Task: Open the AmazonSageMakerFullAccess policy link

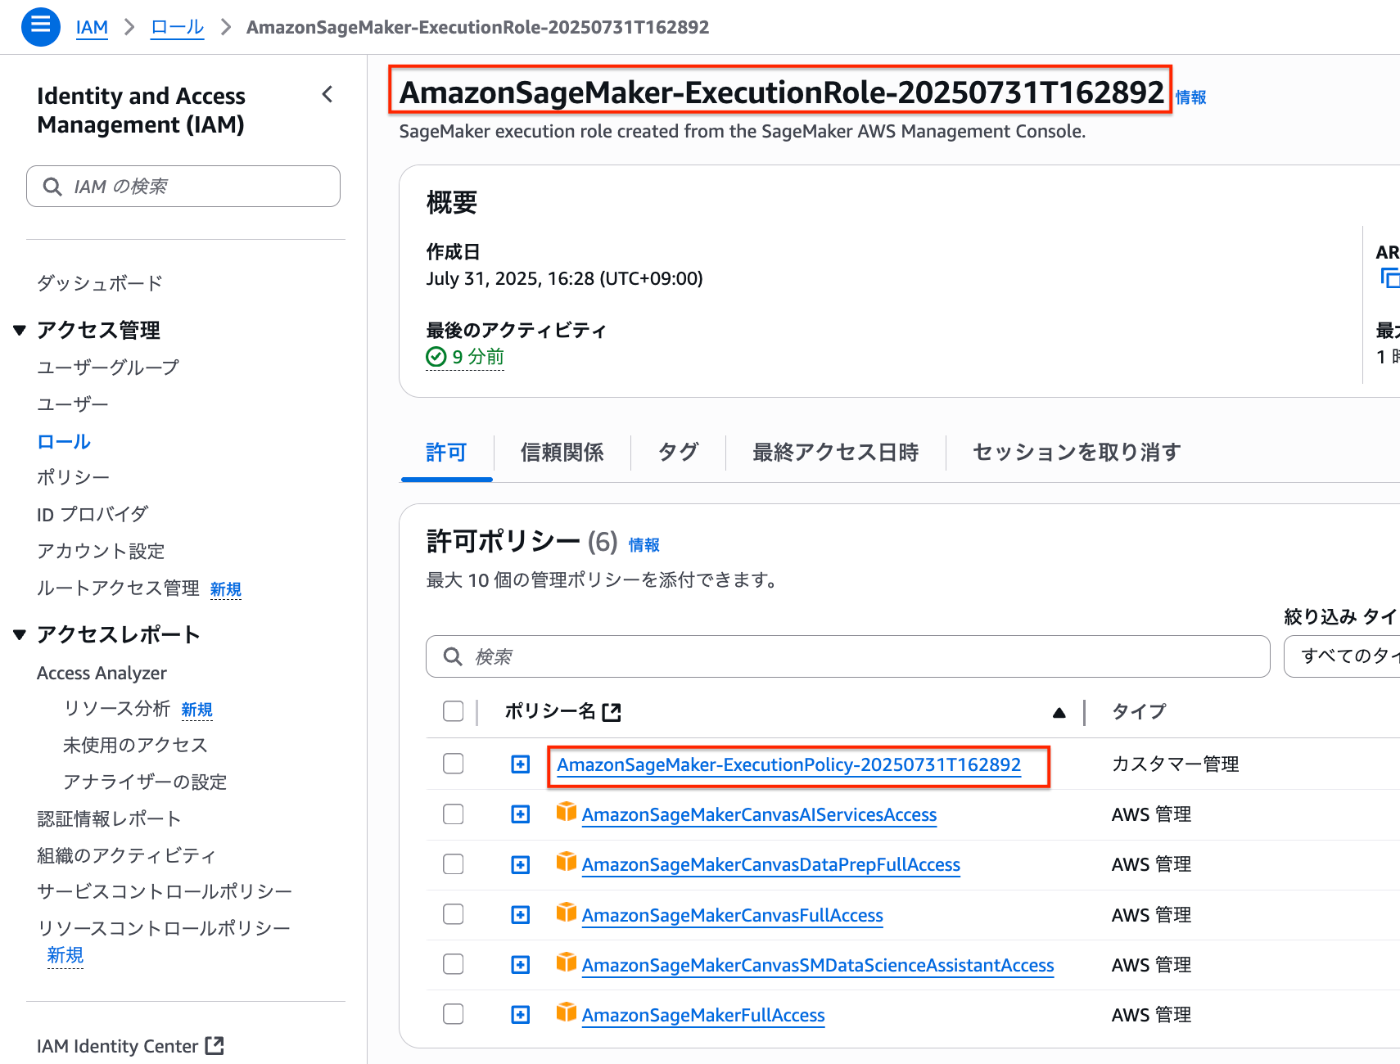Action: [703, 1015]
